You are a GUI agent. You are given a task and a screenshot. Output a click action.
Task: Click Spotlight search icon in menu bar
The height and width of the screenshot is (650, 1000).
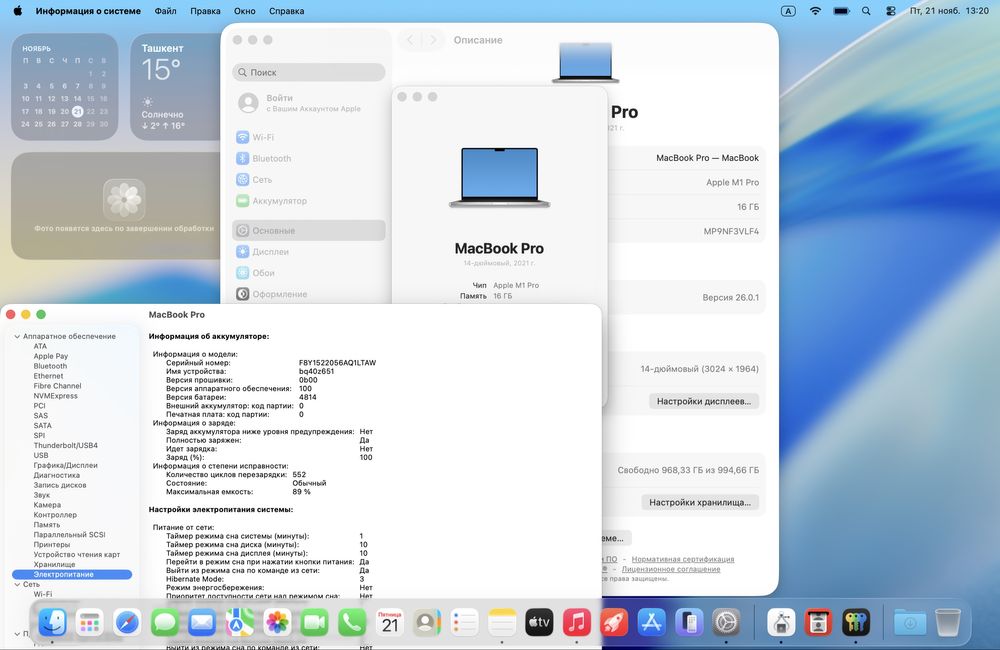[866, 11]
